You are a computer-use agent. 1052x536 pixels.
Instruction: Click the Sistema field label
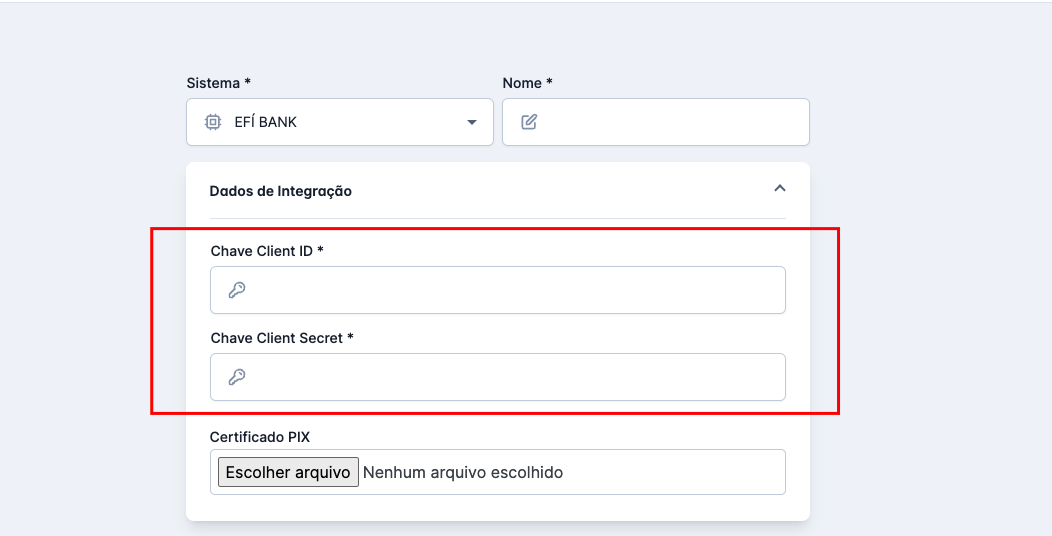(x=218, y=83)
